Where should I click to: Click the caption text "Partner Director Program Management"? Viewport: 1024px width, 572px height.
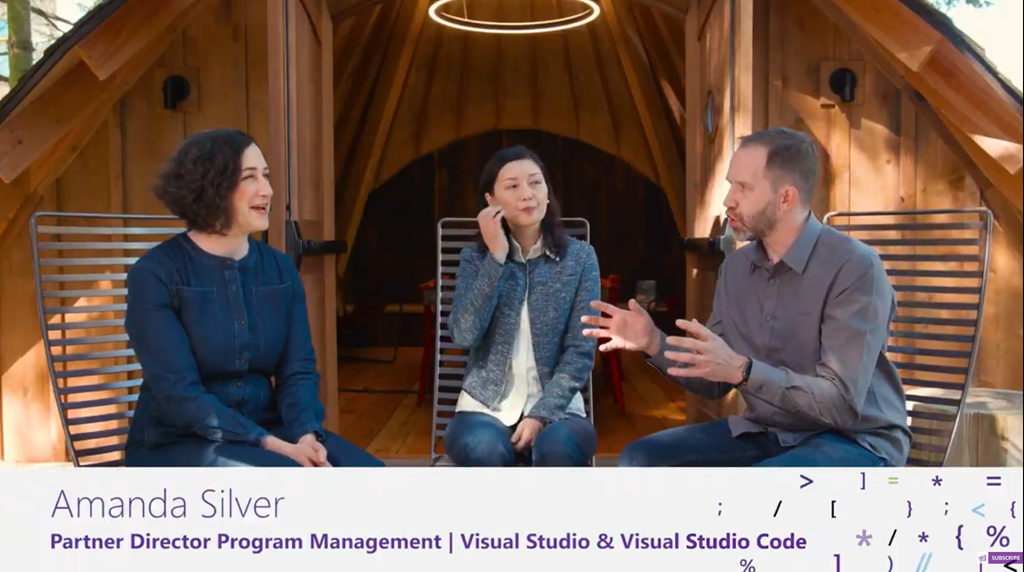[246, 541]
